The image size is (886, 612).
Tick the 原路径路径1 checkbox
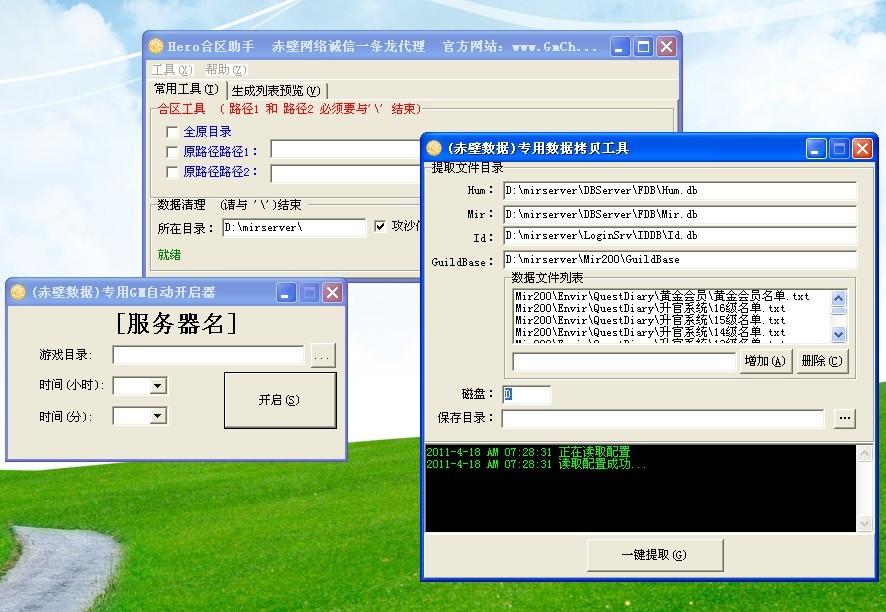pos(172,152)
